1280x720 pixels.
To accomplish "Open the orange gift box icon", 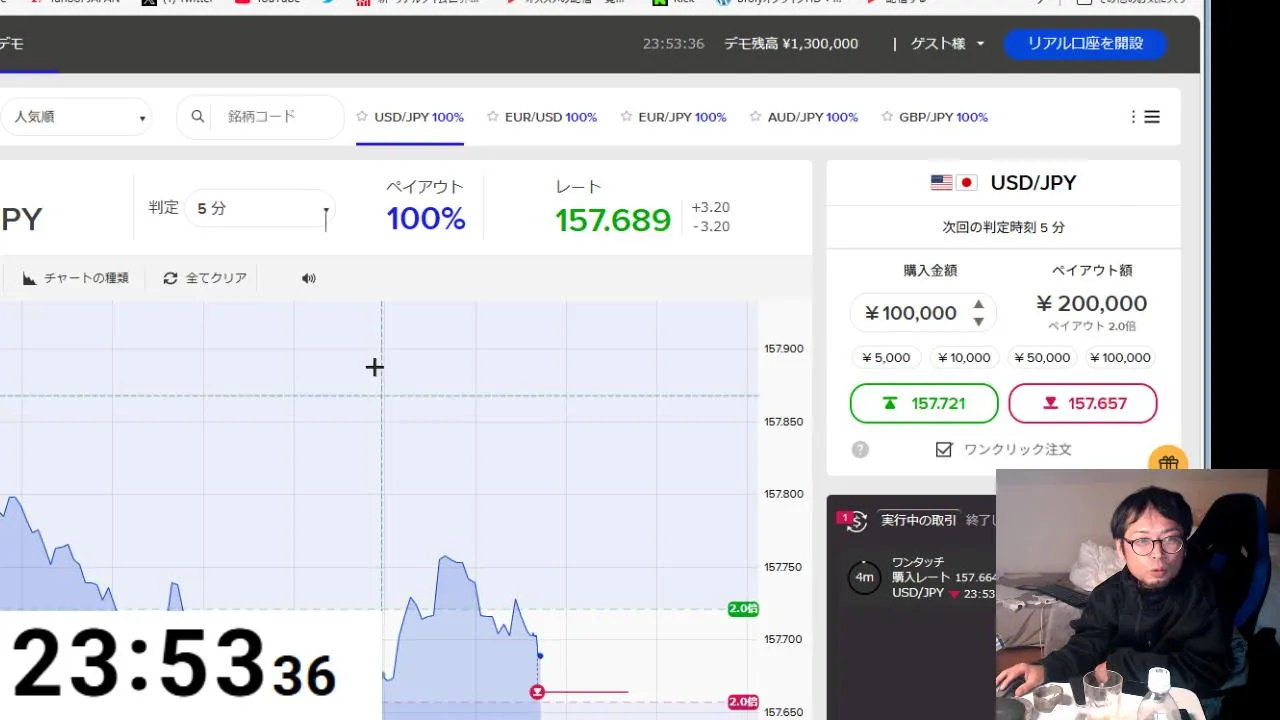I will coord(1168,463).
